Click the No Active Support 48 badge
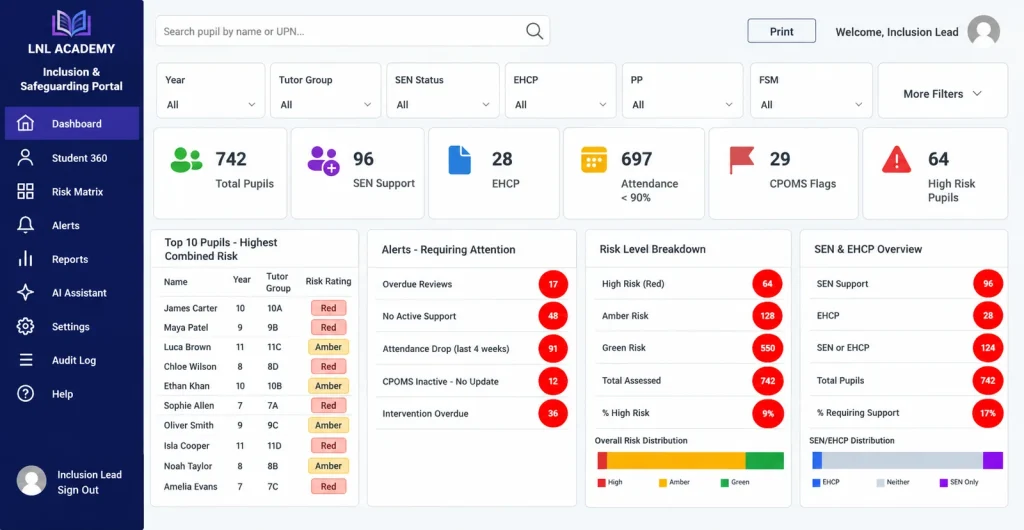This screenshot has width=1024, height=530. (553, 316)
